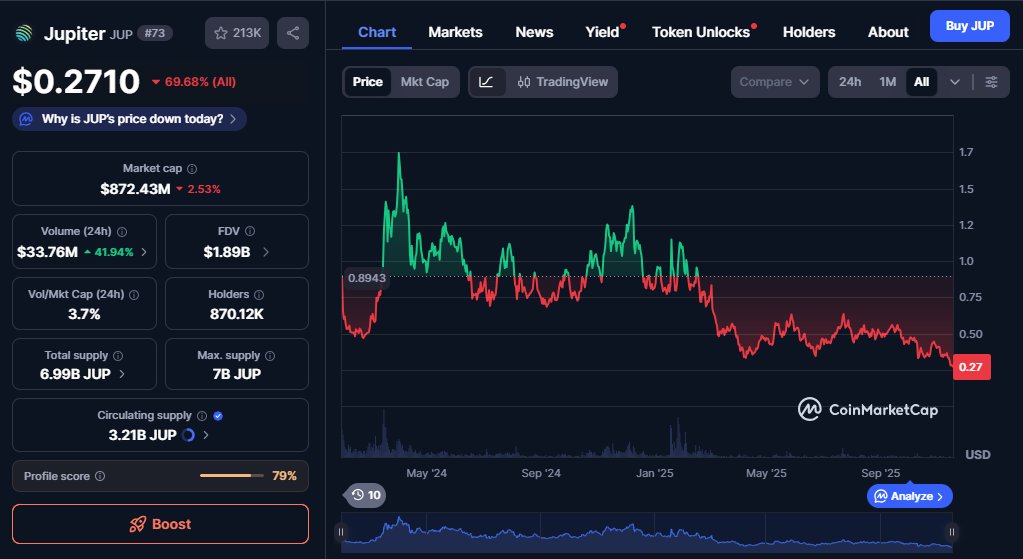Click the info icon beside Total supply
Screen dimensions: 1023x559
click(x=118, y=355)
